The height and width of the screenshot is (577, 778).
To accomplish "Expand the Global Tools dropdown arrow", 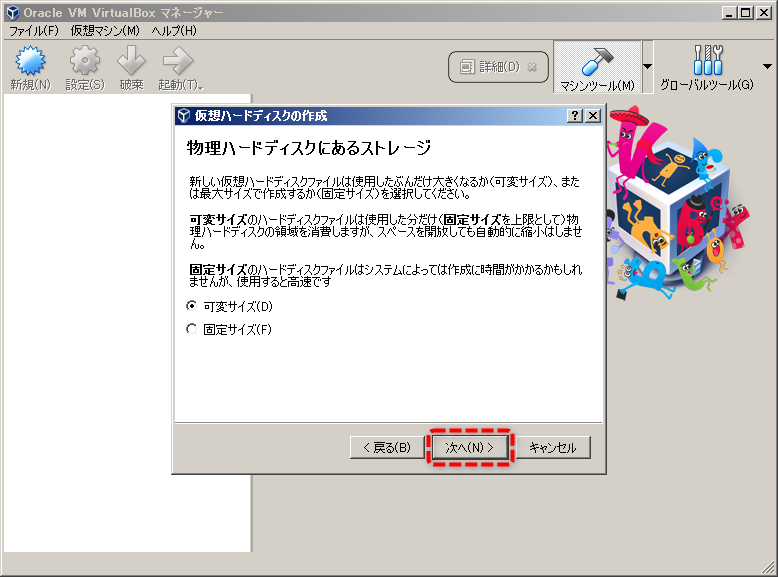I will [x=767, y=66].
